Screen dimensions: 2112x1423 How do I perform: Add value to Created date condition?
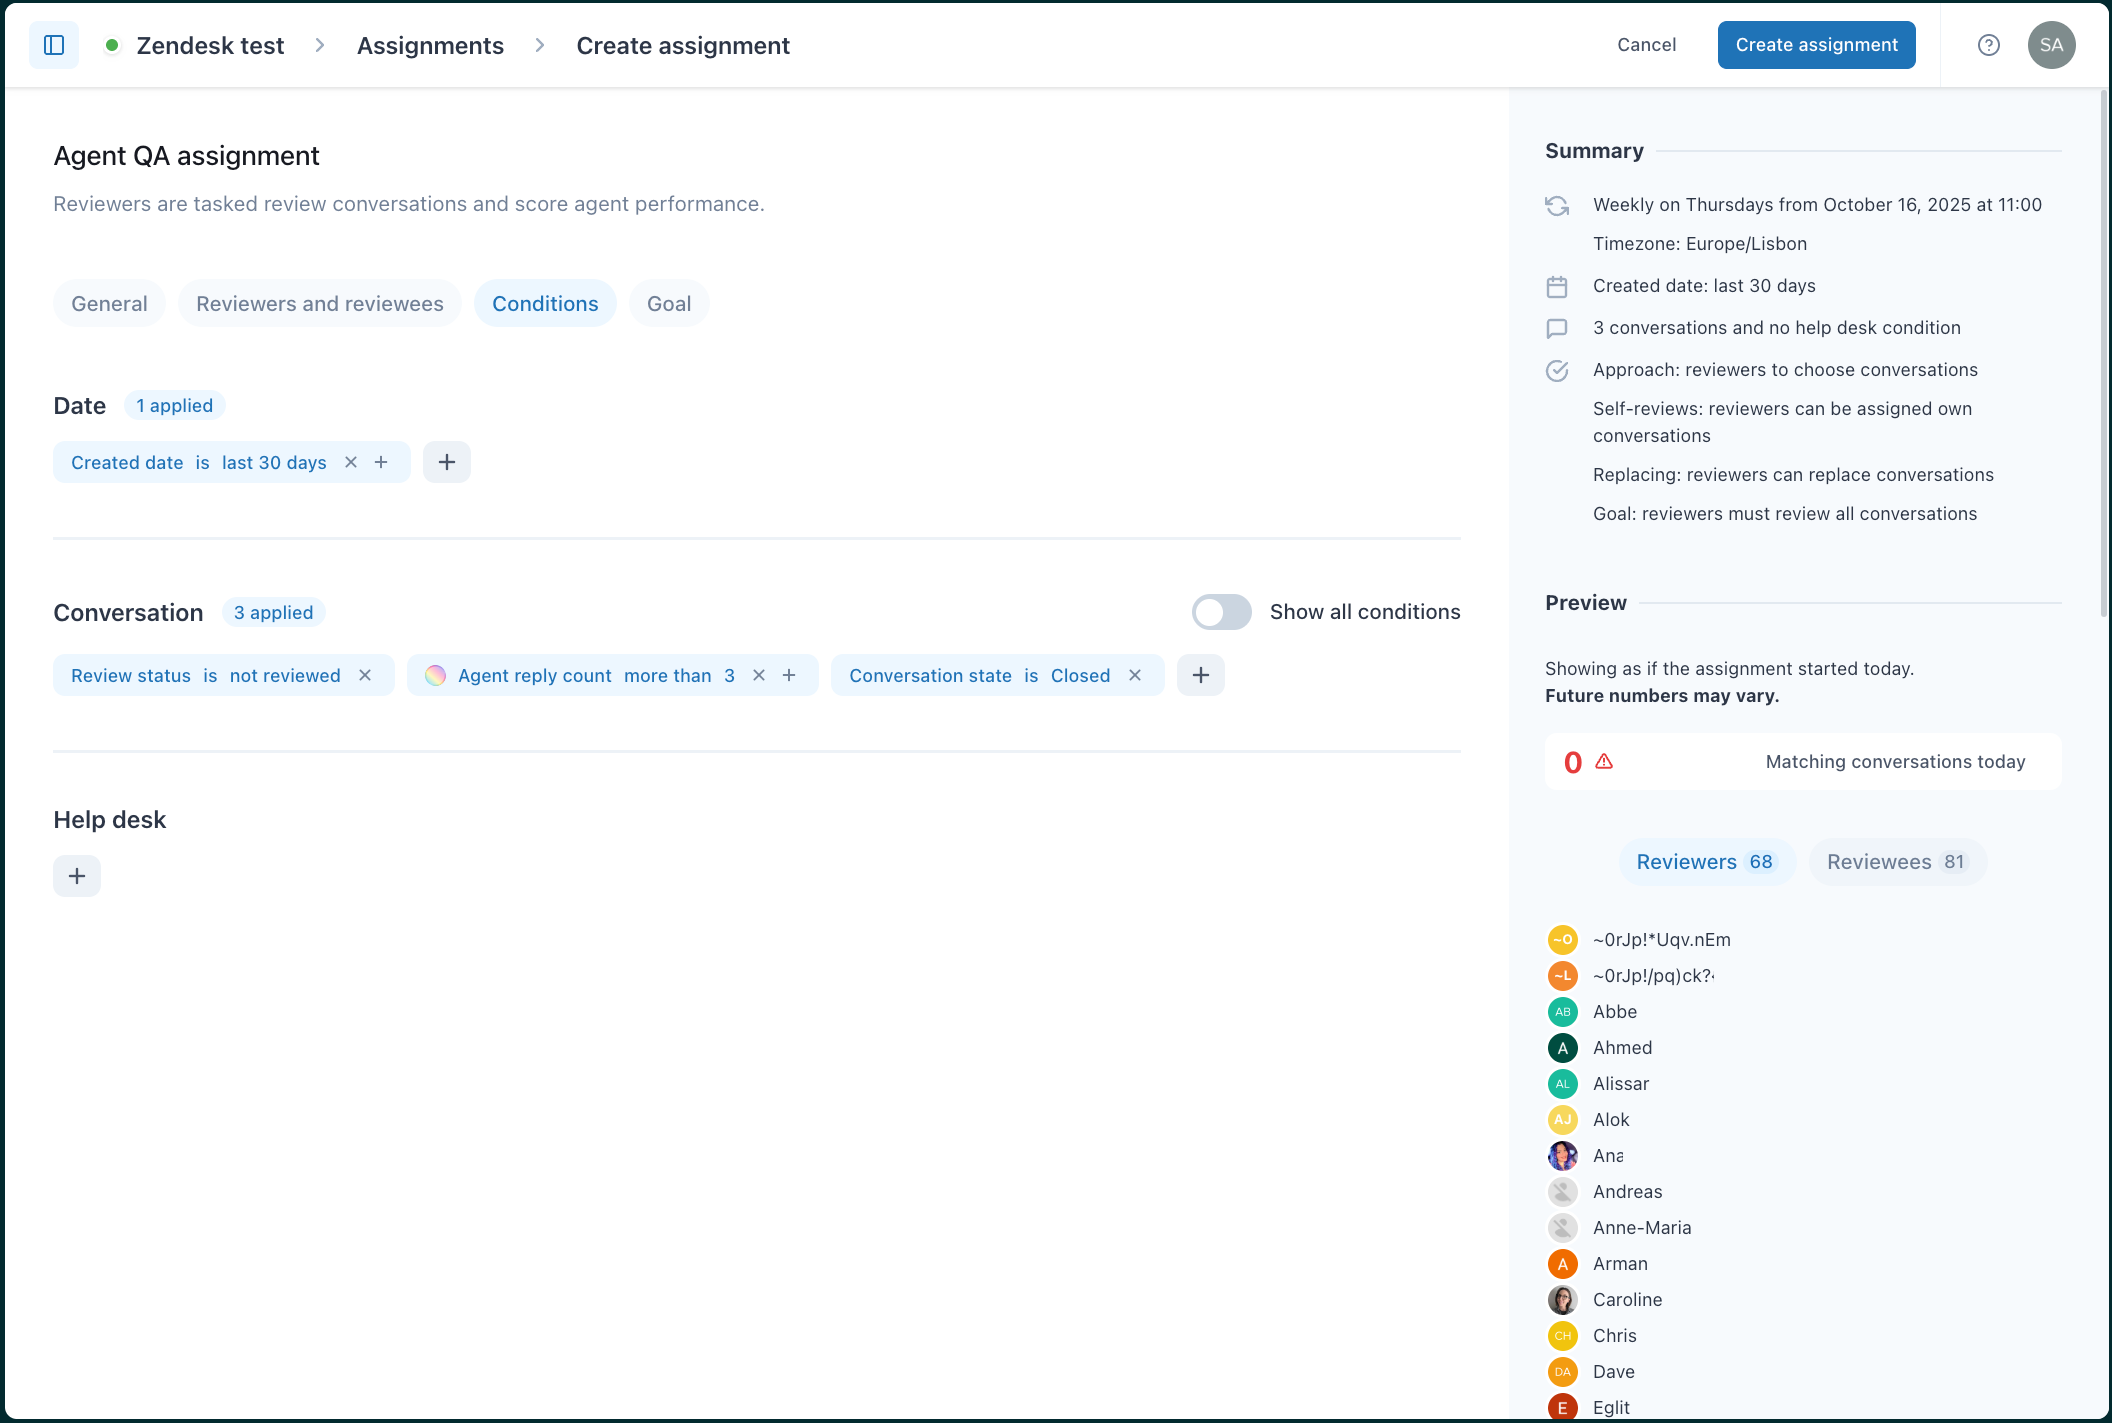pos(381,462)
